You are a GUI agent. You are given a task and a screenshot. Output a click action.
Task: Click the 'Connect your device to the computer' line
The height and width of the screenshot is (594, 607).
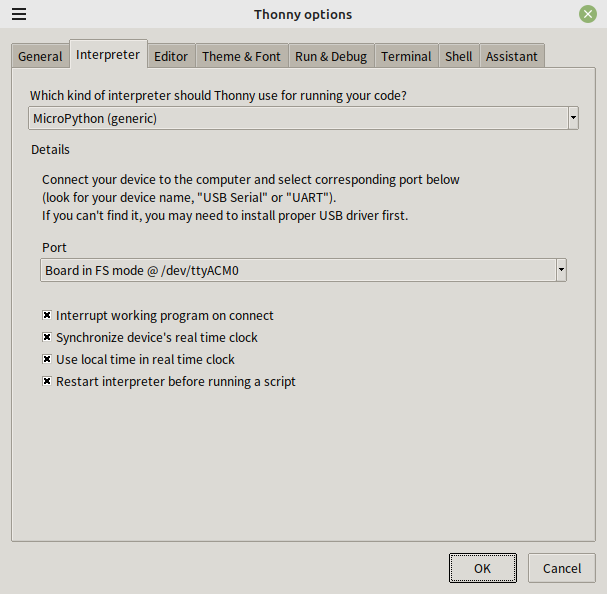point(250,180)
